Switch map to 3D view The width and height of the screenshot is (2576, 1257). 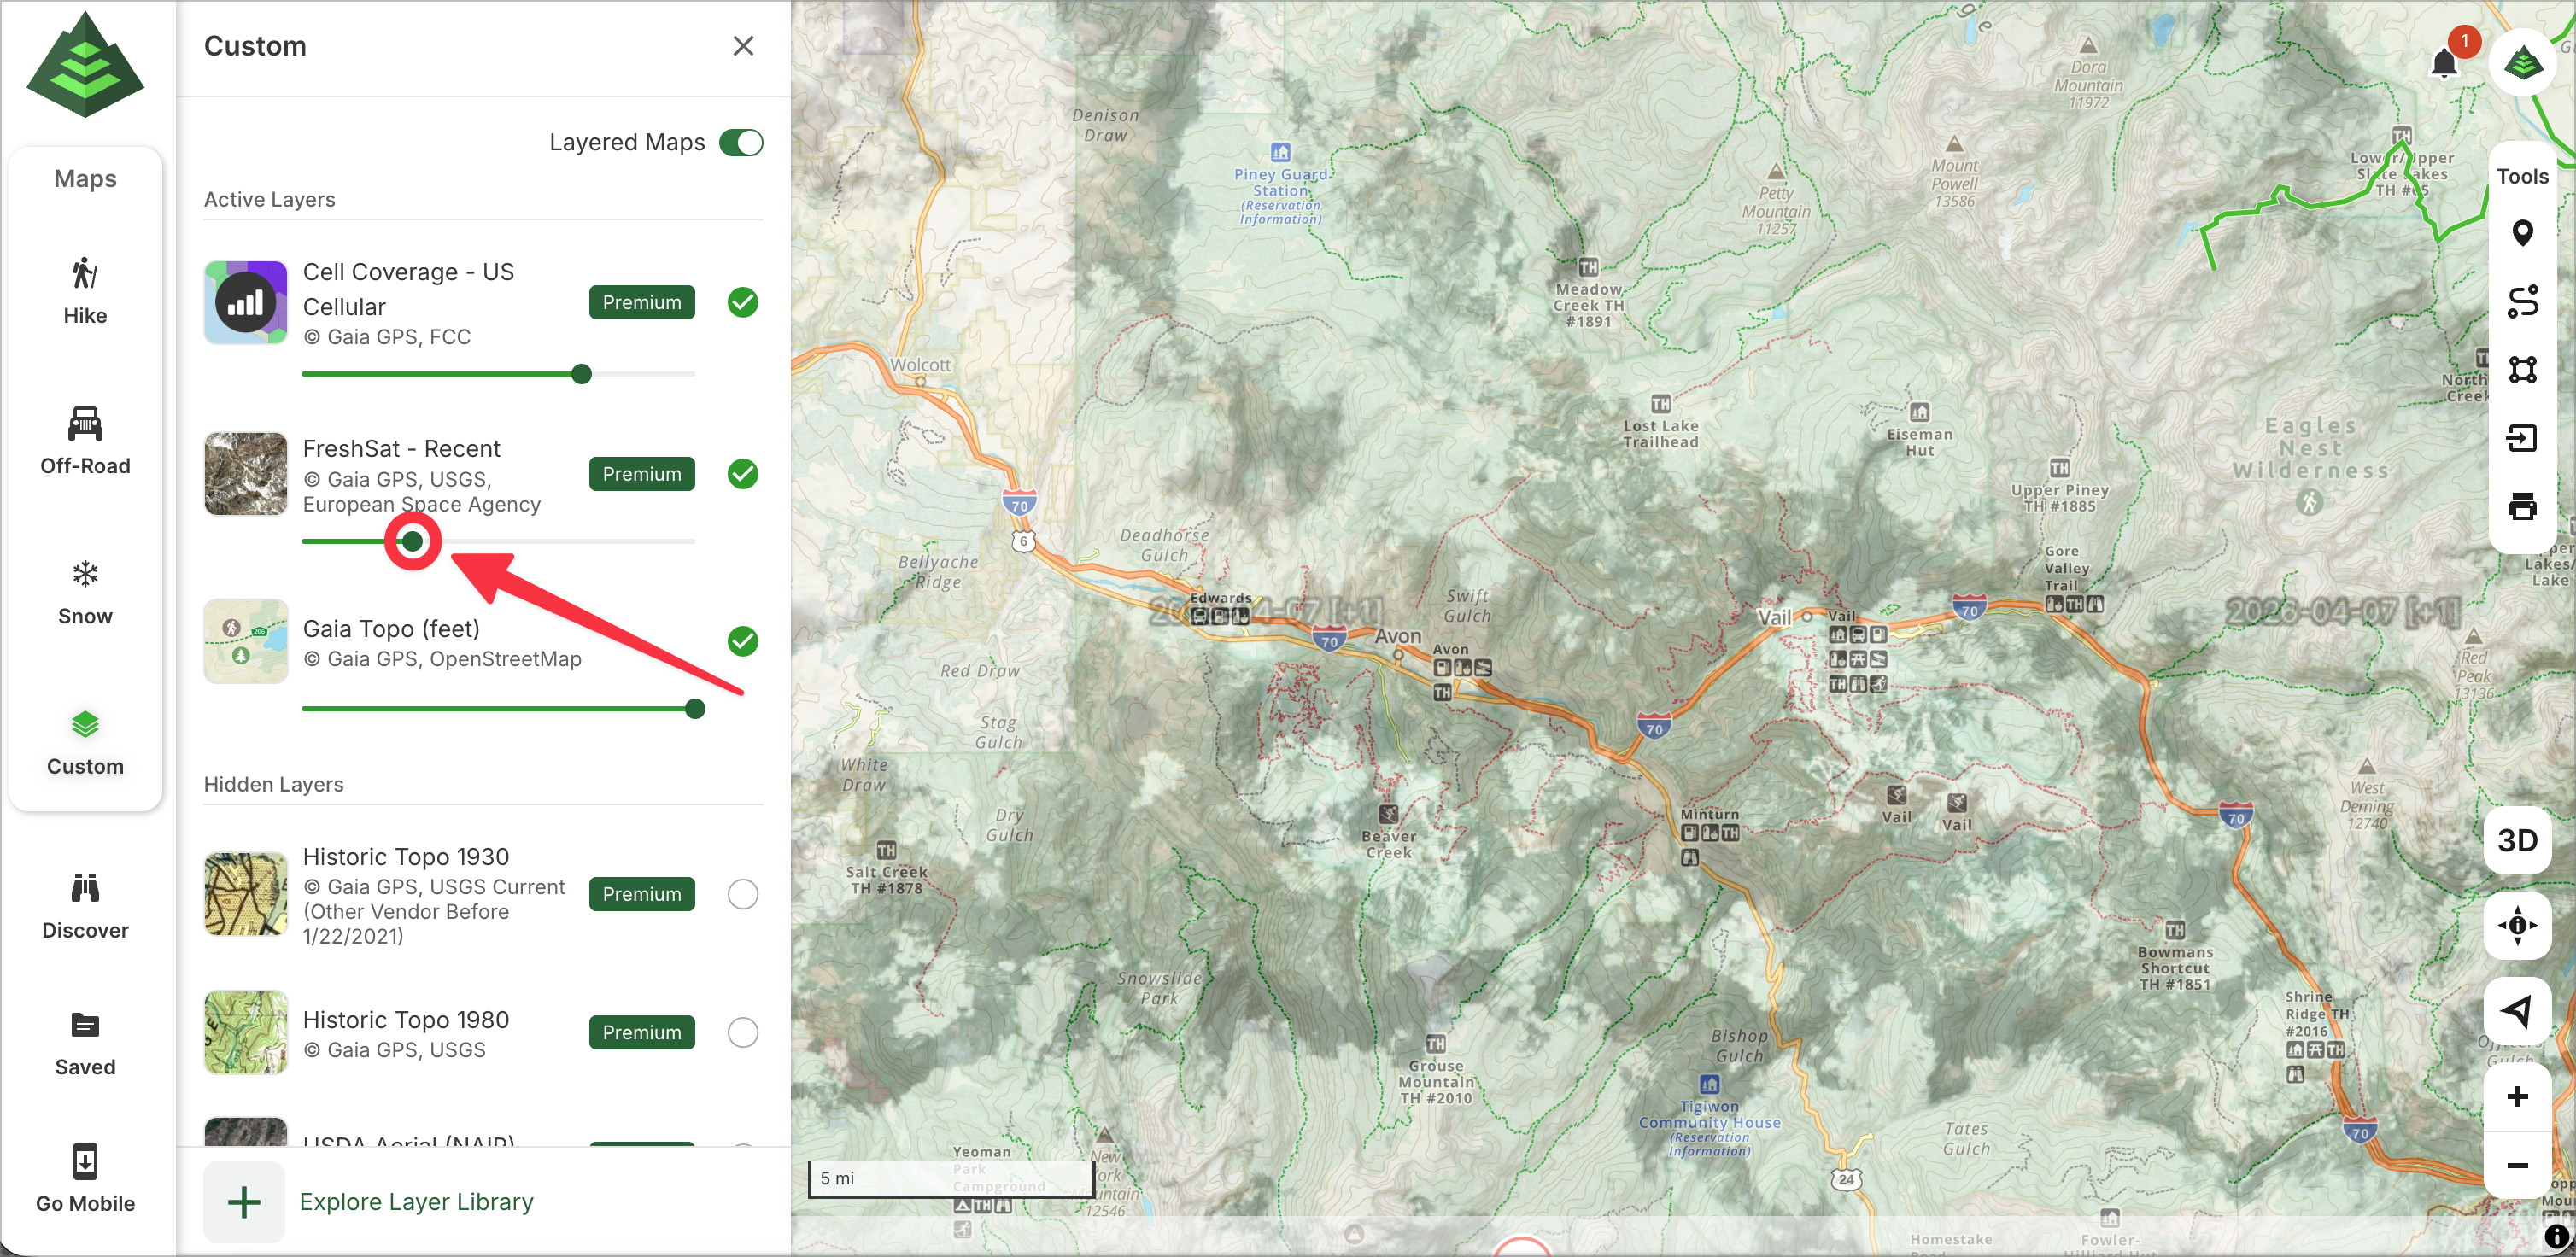(2517, 840)
